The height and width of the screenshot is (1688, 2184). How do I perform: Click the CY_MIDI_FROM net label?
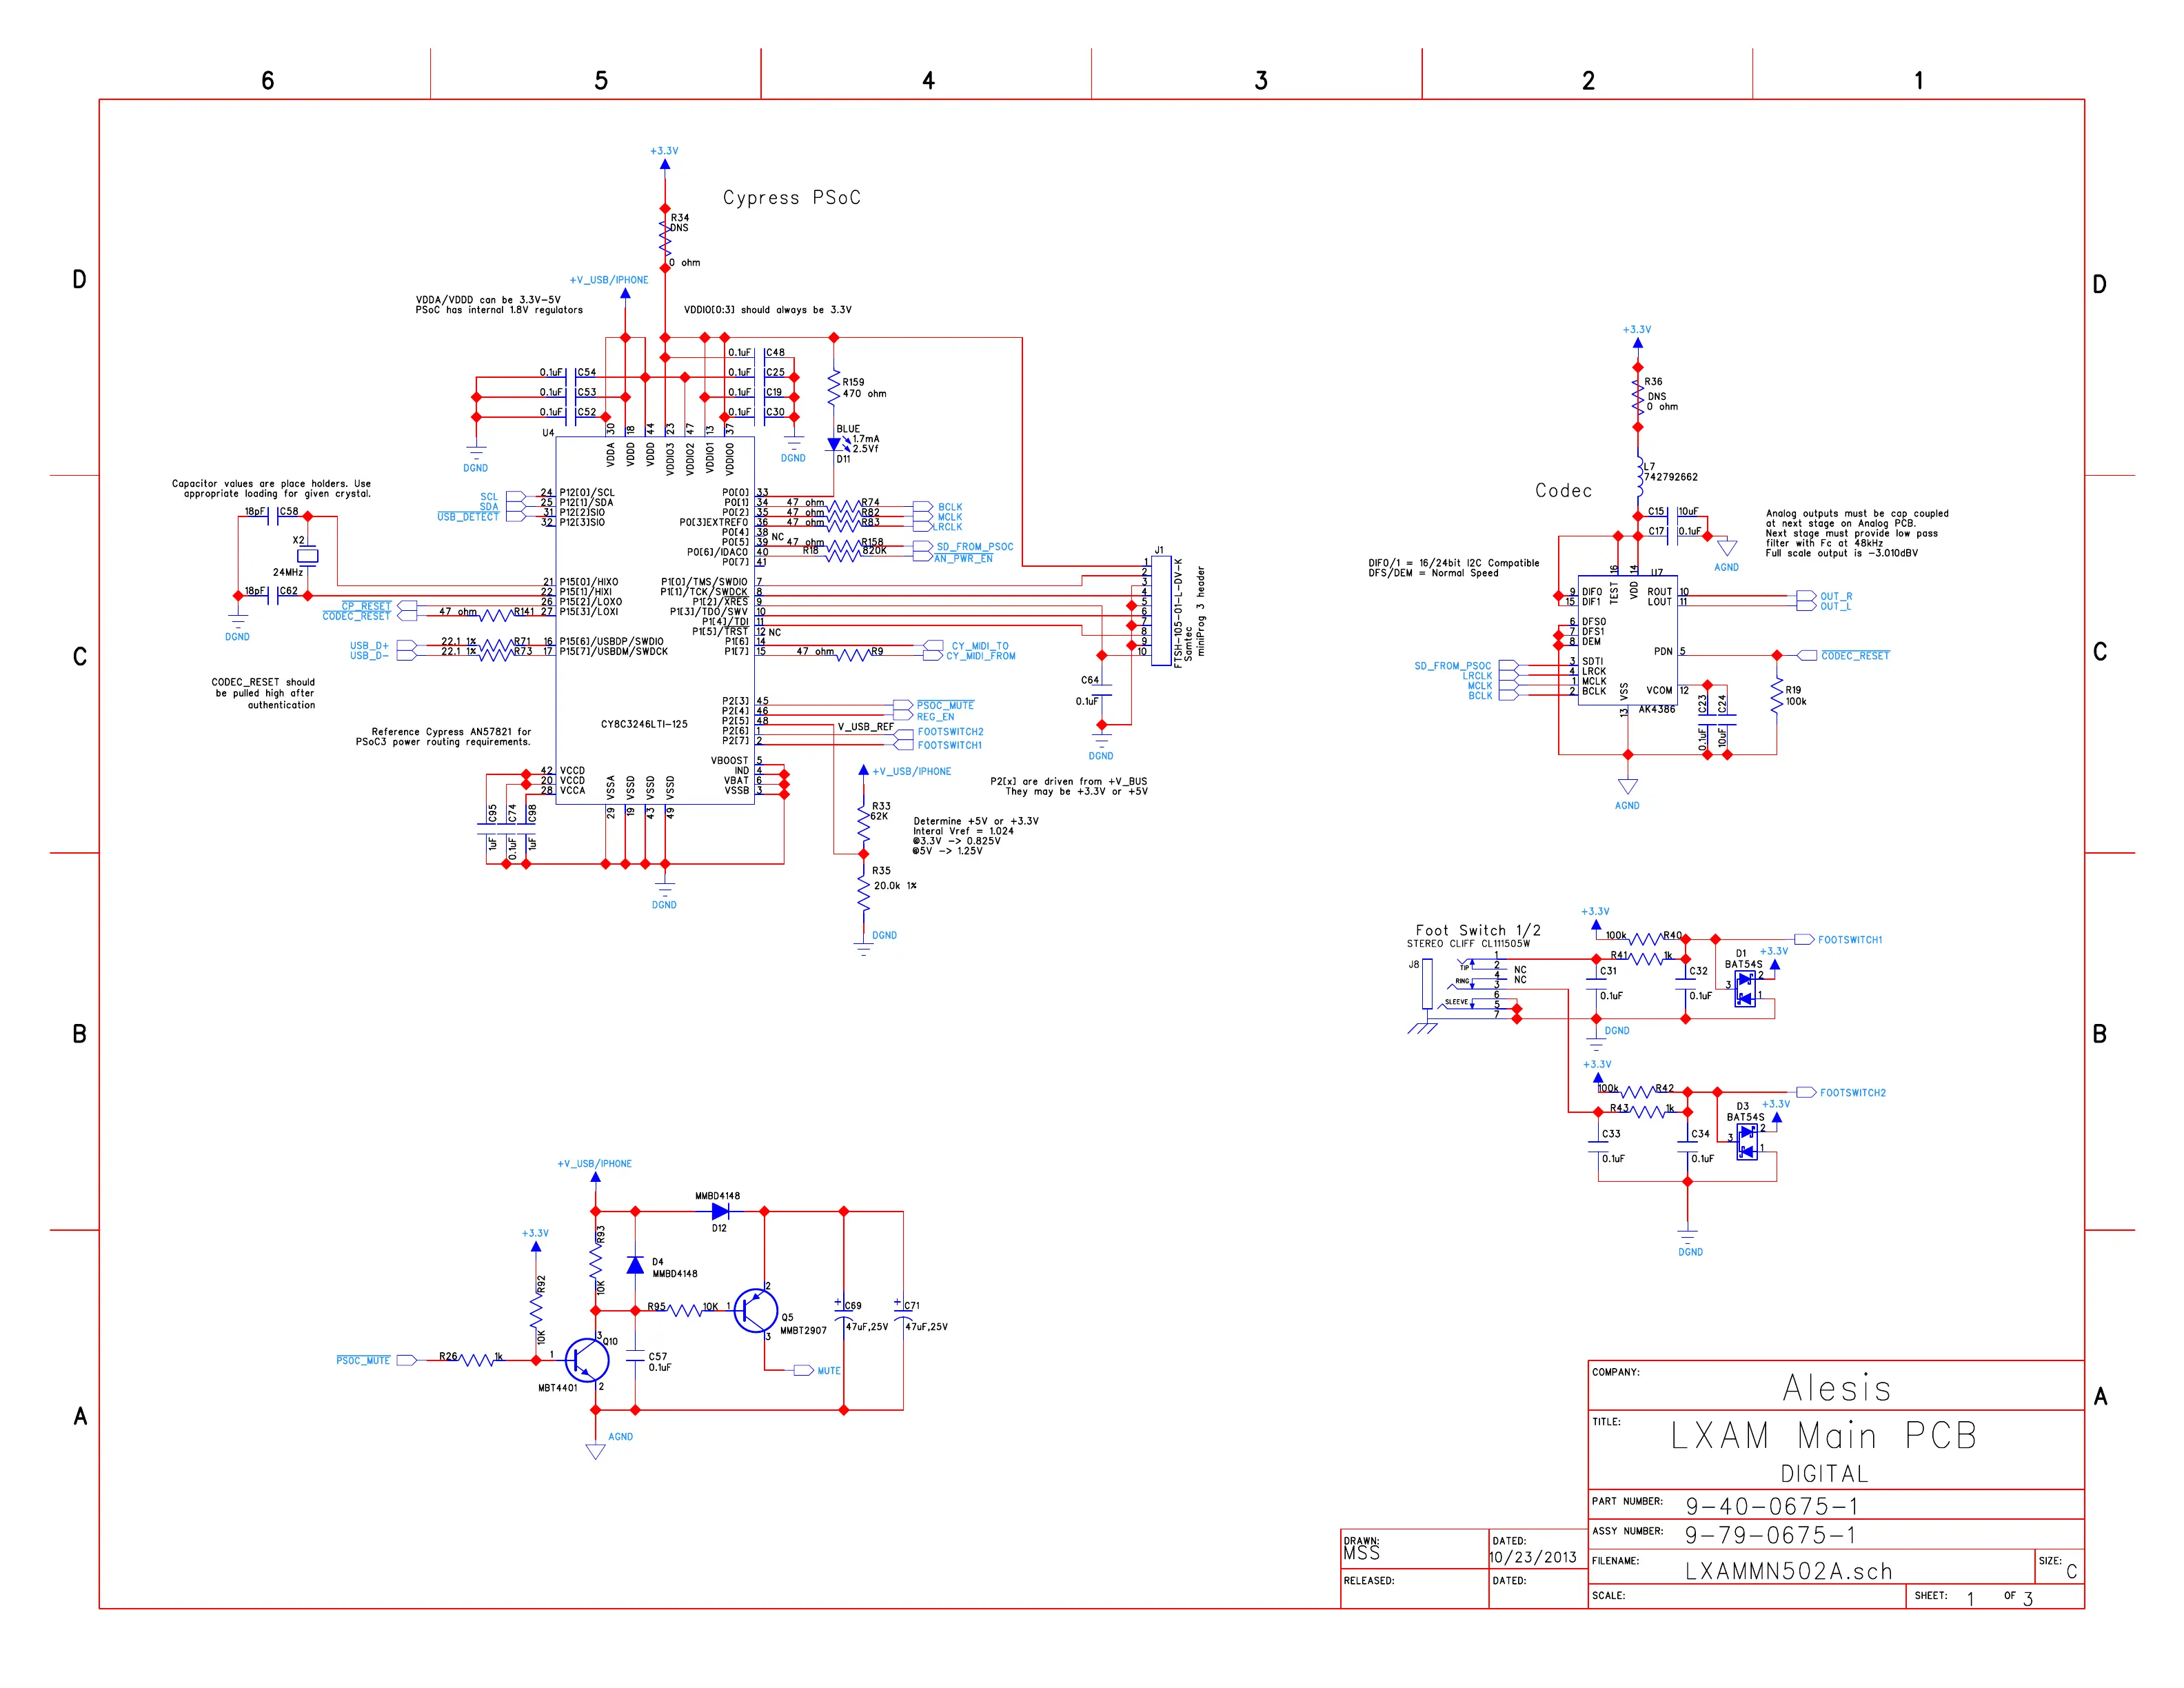coord(981,656)
